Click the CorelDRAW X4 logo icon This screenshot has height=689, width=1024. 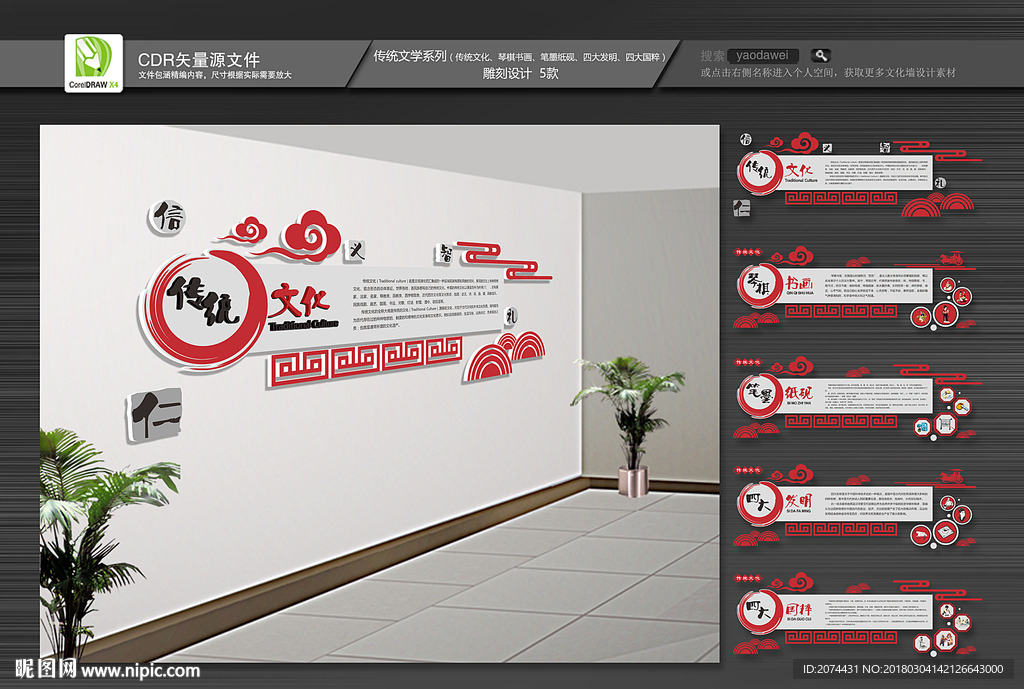[93, 63]
